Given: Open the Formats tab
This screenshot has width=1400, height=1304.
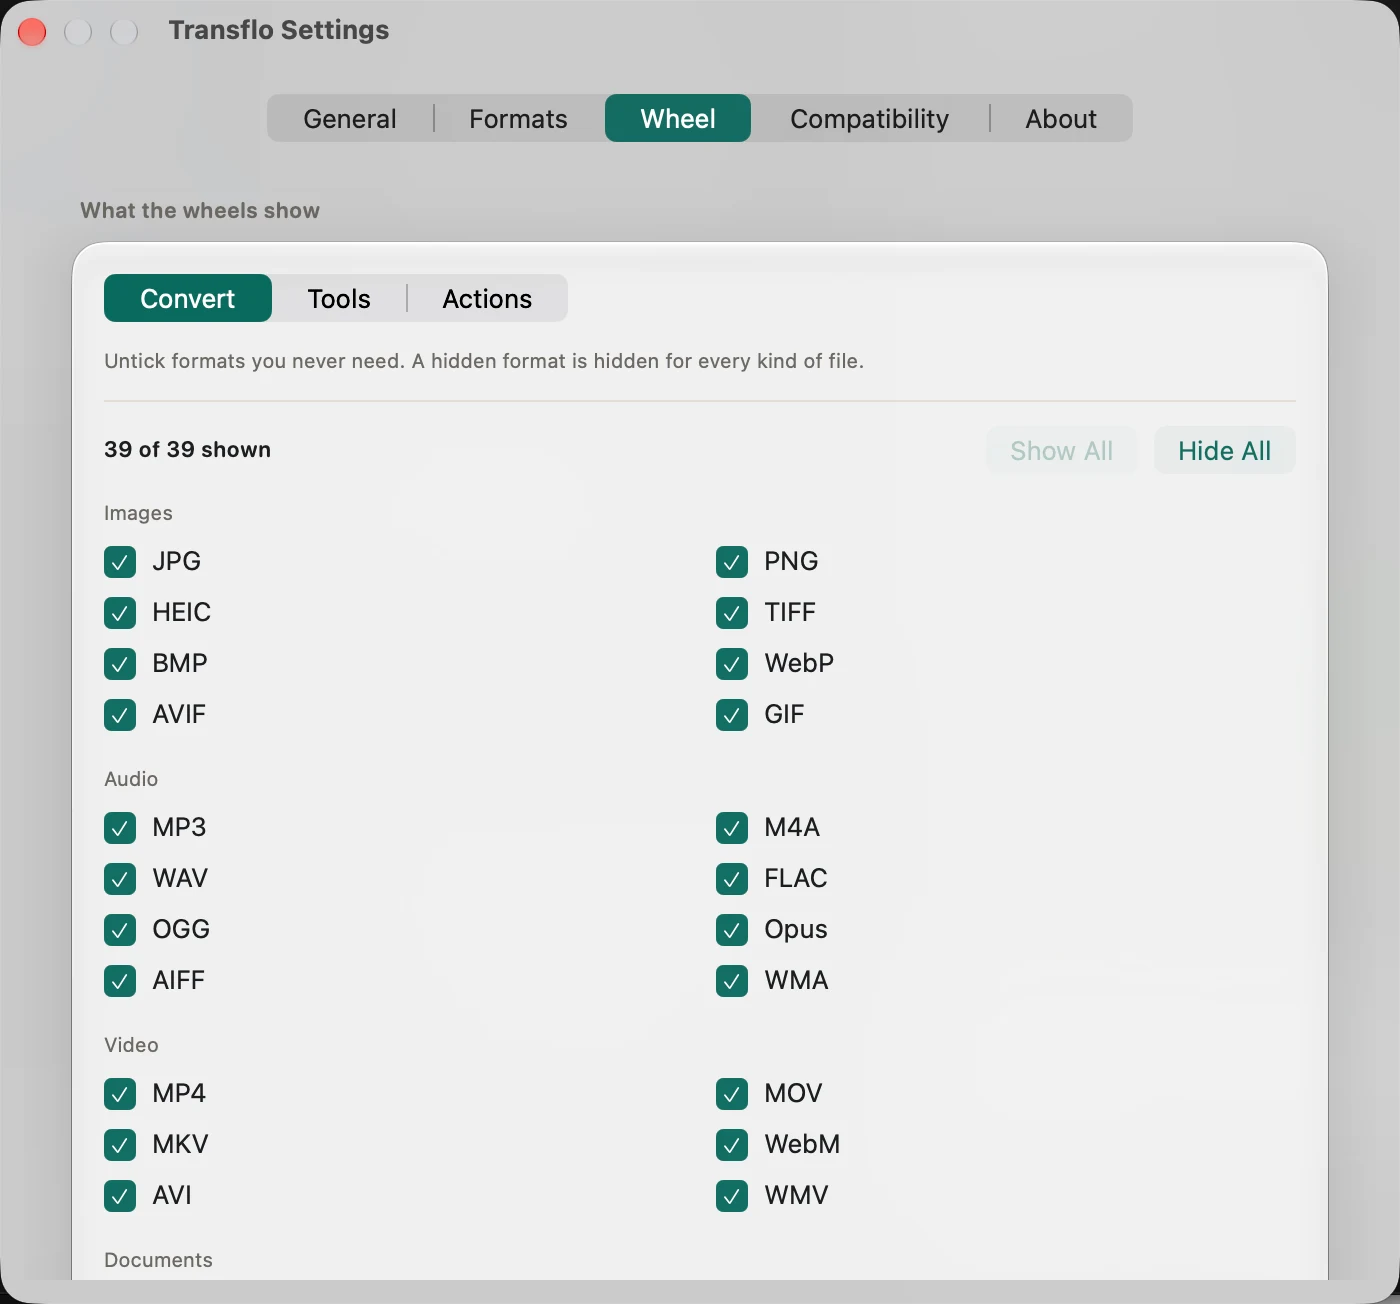Looking at the screenshot, I should click(x=518, y=119).
